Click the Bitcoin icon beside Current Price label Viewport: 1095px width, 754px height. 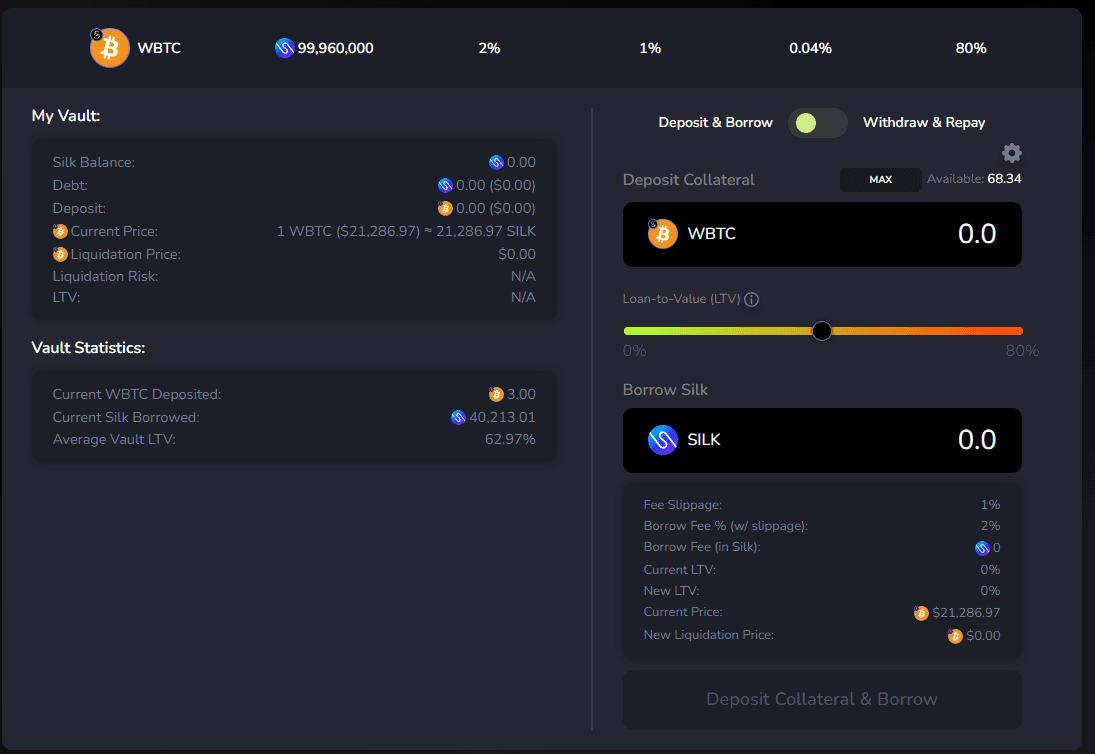tap(60, 231)
